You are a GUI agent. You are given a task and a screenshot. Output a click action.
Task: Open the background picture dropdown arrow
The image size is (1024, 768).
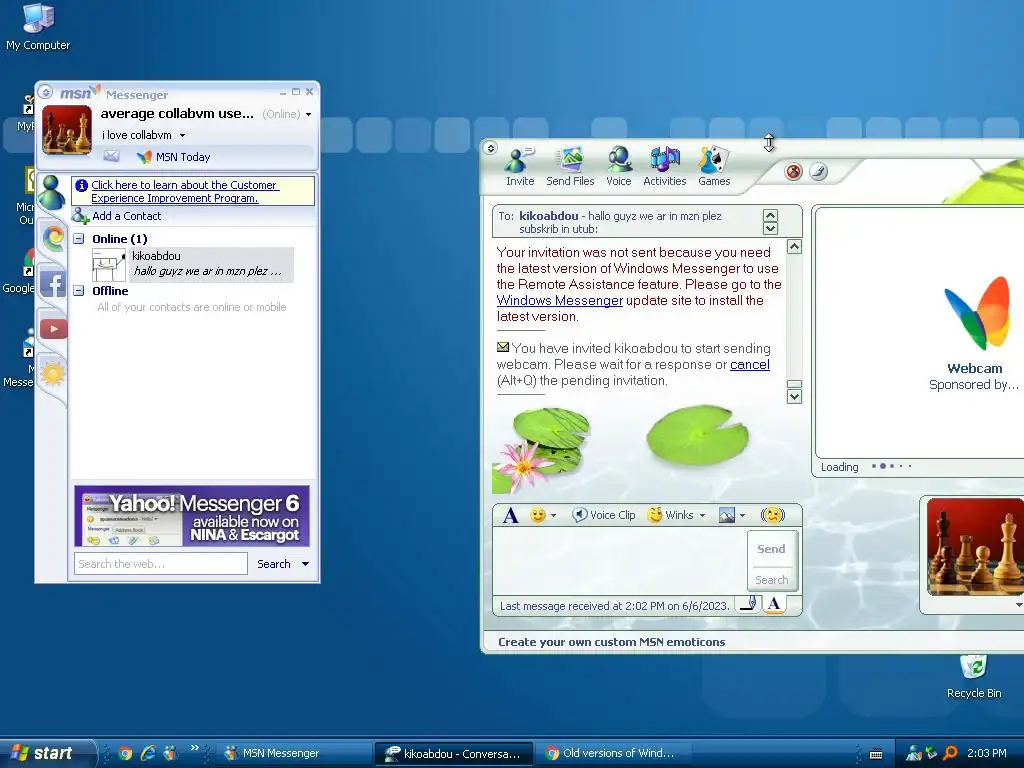coord(743,515)
